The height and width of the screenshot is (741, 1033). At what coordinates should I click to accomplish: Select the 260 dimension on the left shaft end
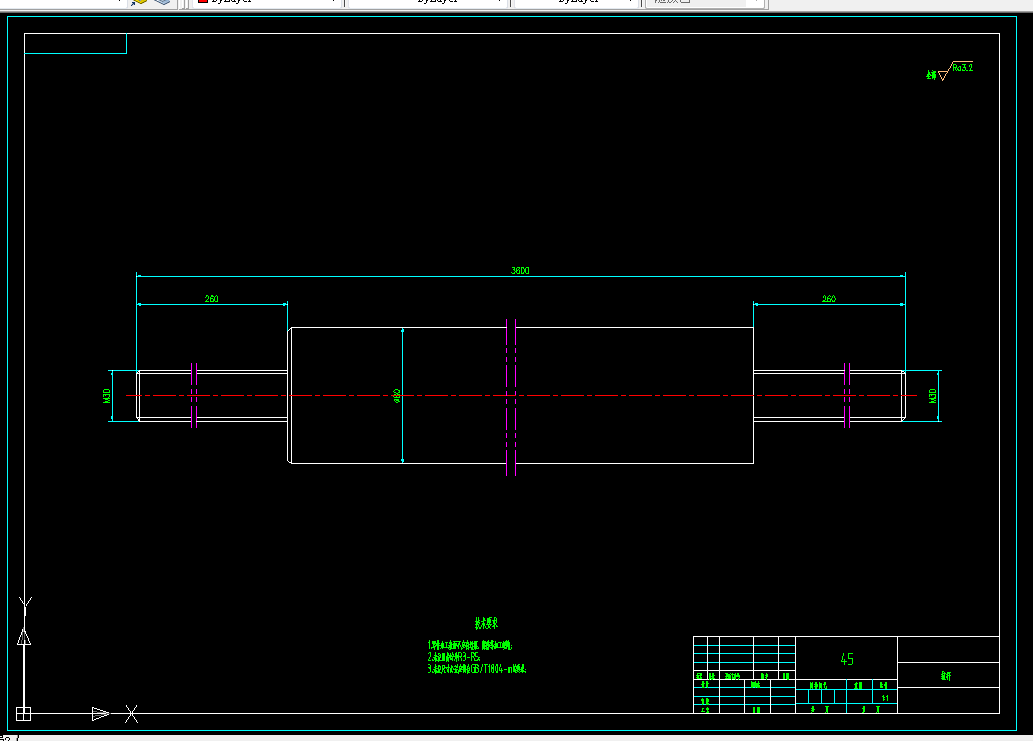211,298
